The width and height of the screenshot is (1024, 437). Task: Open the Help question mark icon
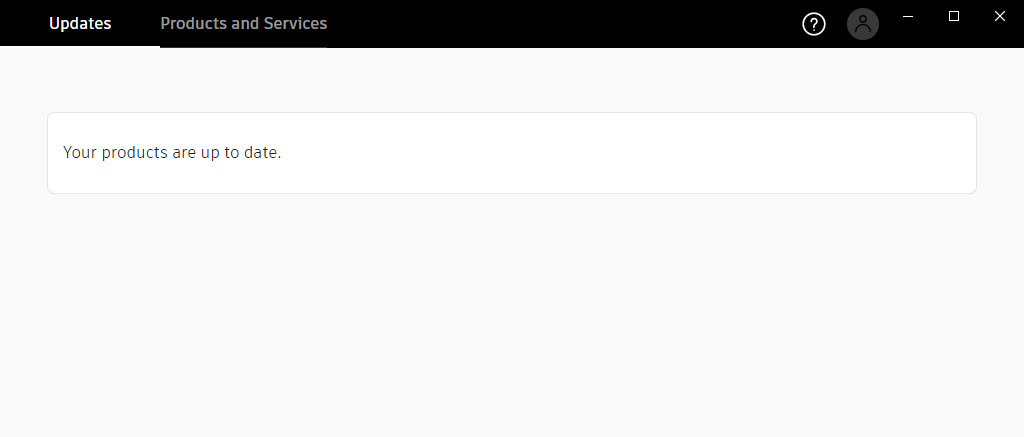(x=814, y=24)
